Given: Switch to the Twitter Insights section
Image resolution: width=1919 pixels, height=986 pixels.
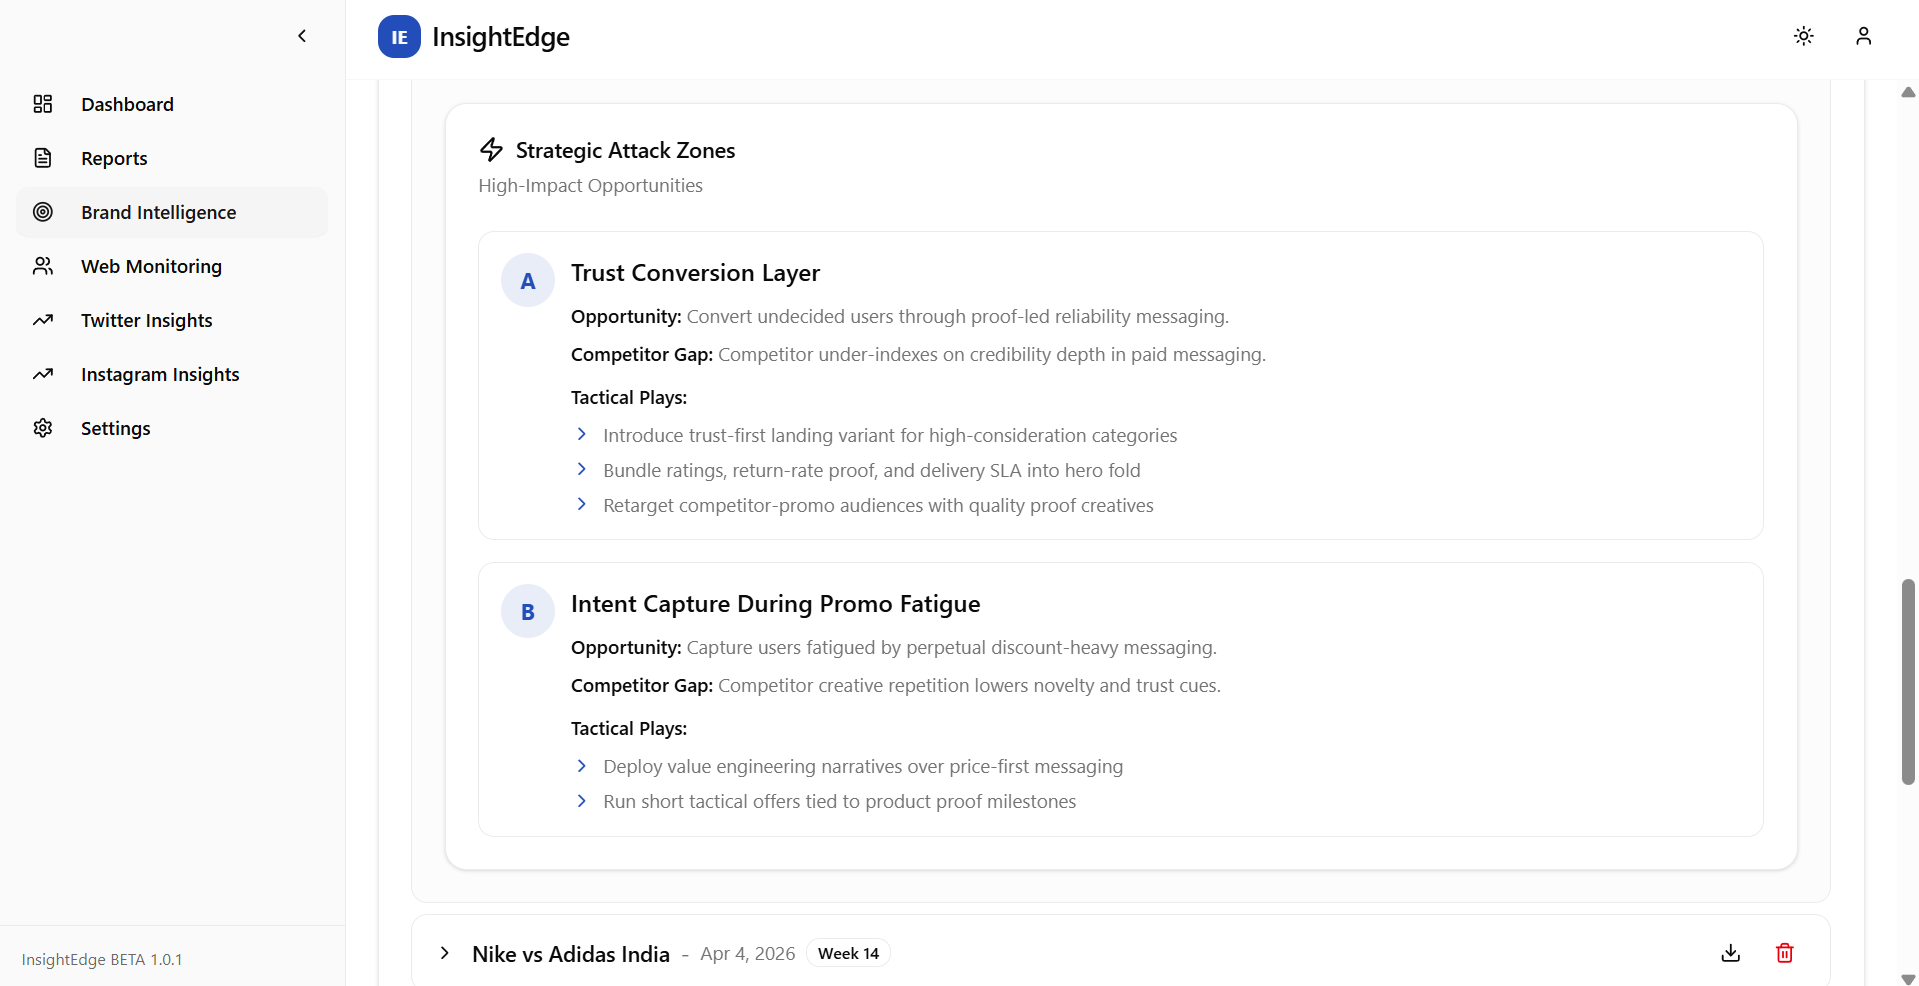Looking at the screenshot, I should [x=146, y=320].
